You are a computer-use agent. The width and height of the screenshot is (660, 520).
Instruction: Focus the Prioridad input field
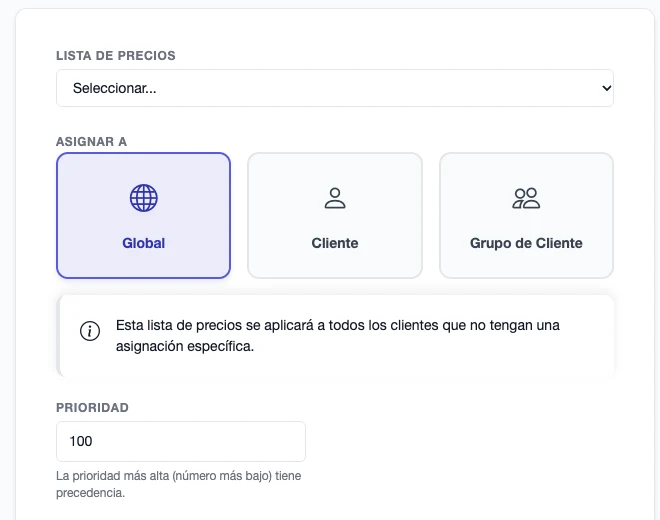(181, 441)
